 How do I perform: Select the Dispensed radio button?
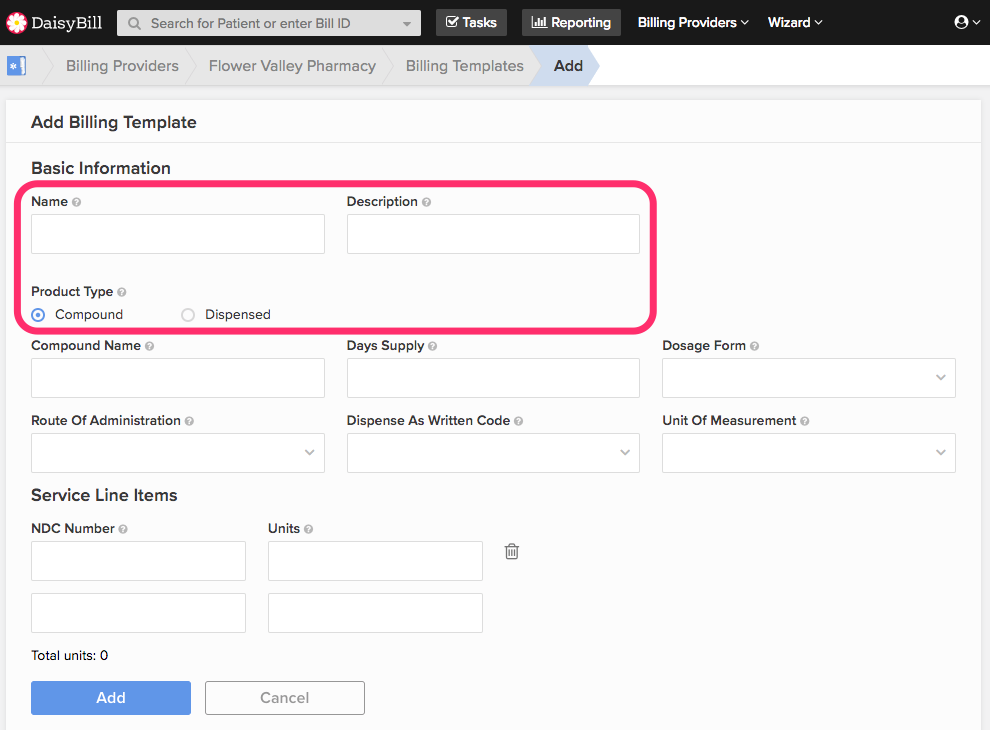click(188, 314)
